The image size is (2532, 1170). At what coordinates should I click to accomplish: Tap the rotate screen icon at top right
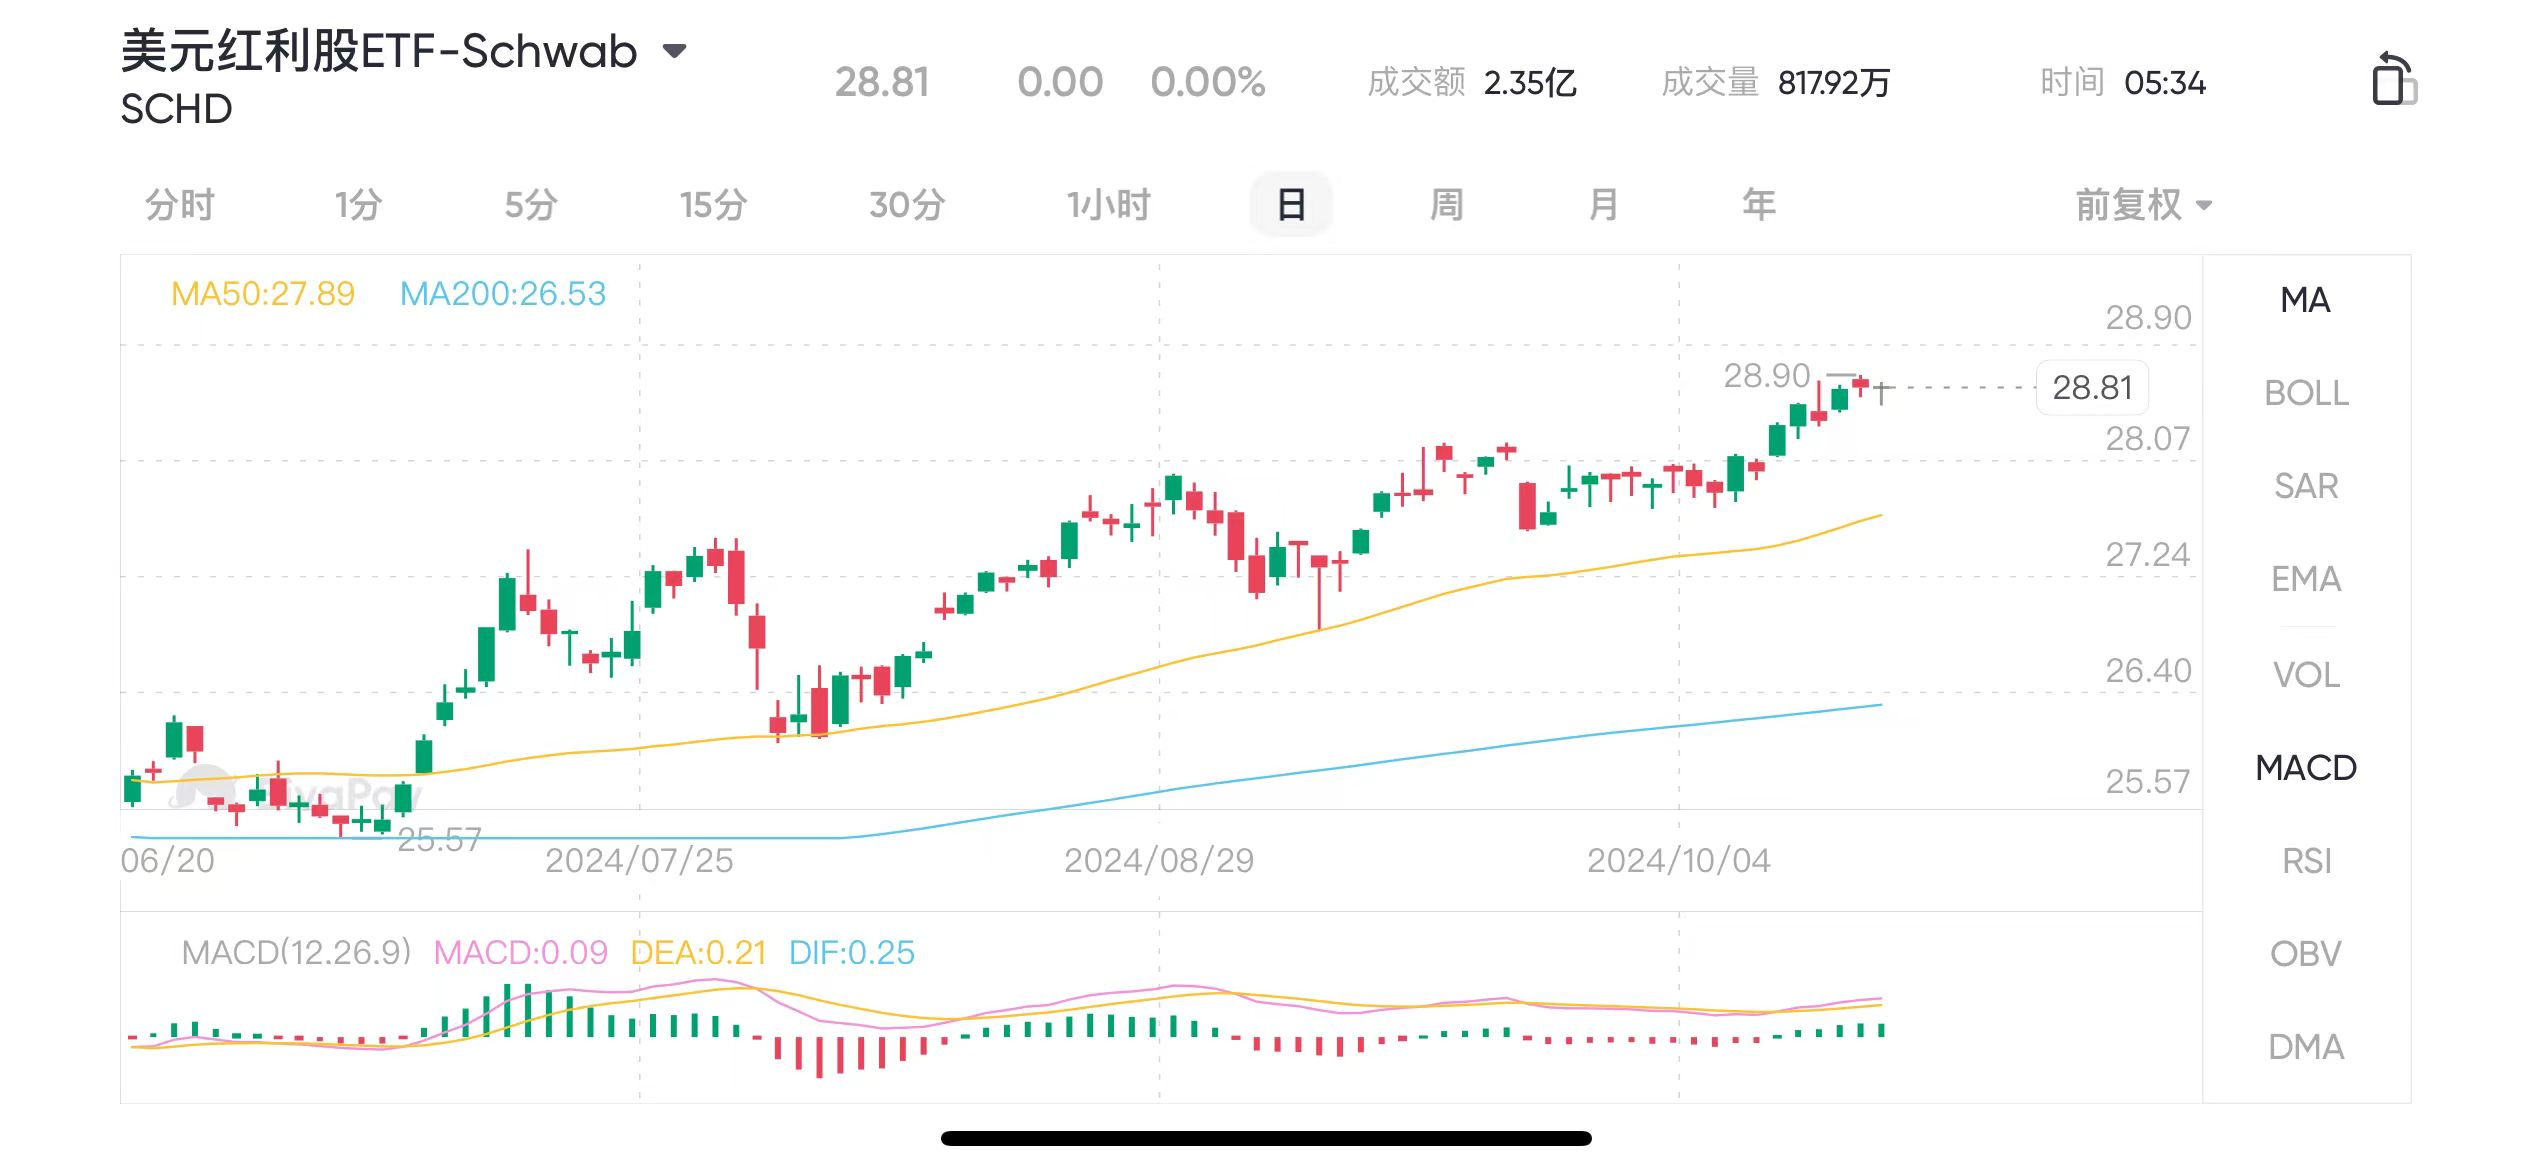click(2393, 78)
